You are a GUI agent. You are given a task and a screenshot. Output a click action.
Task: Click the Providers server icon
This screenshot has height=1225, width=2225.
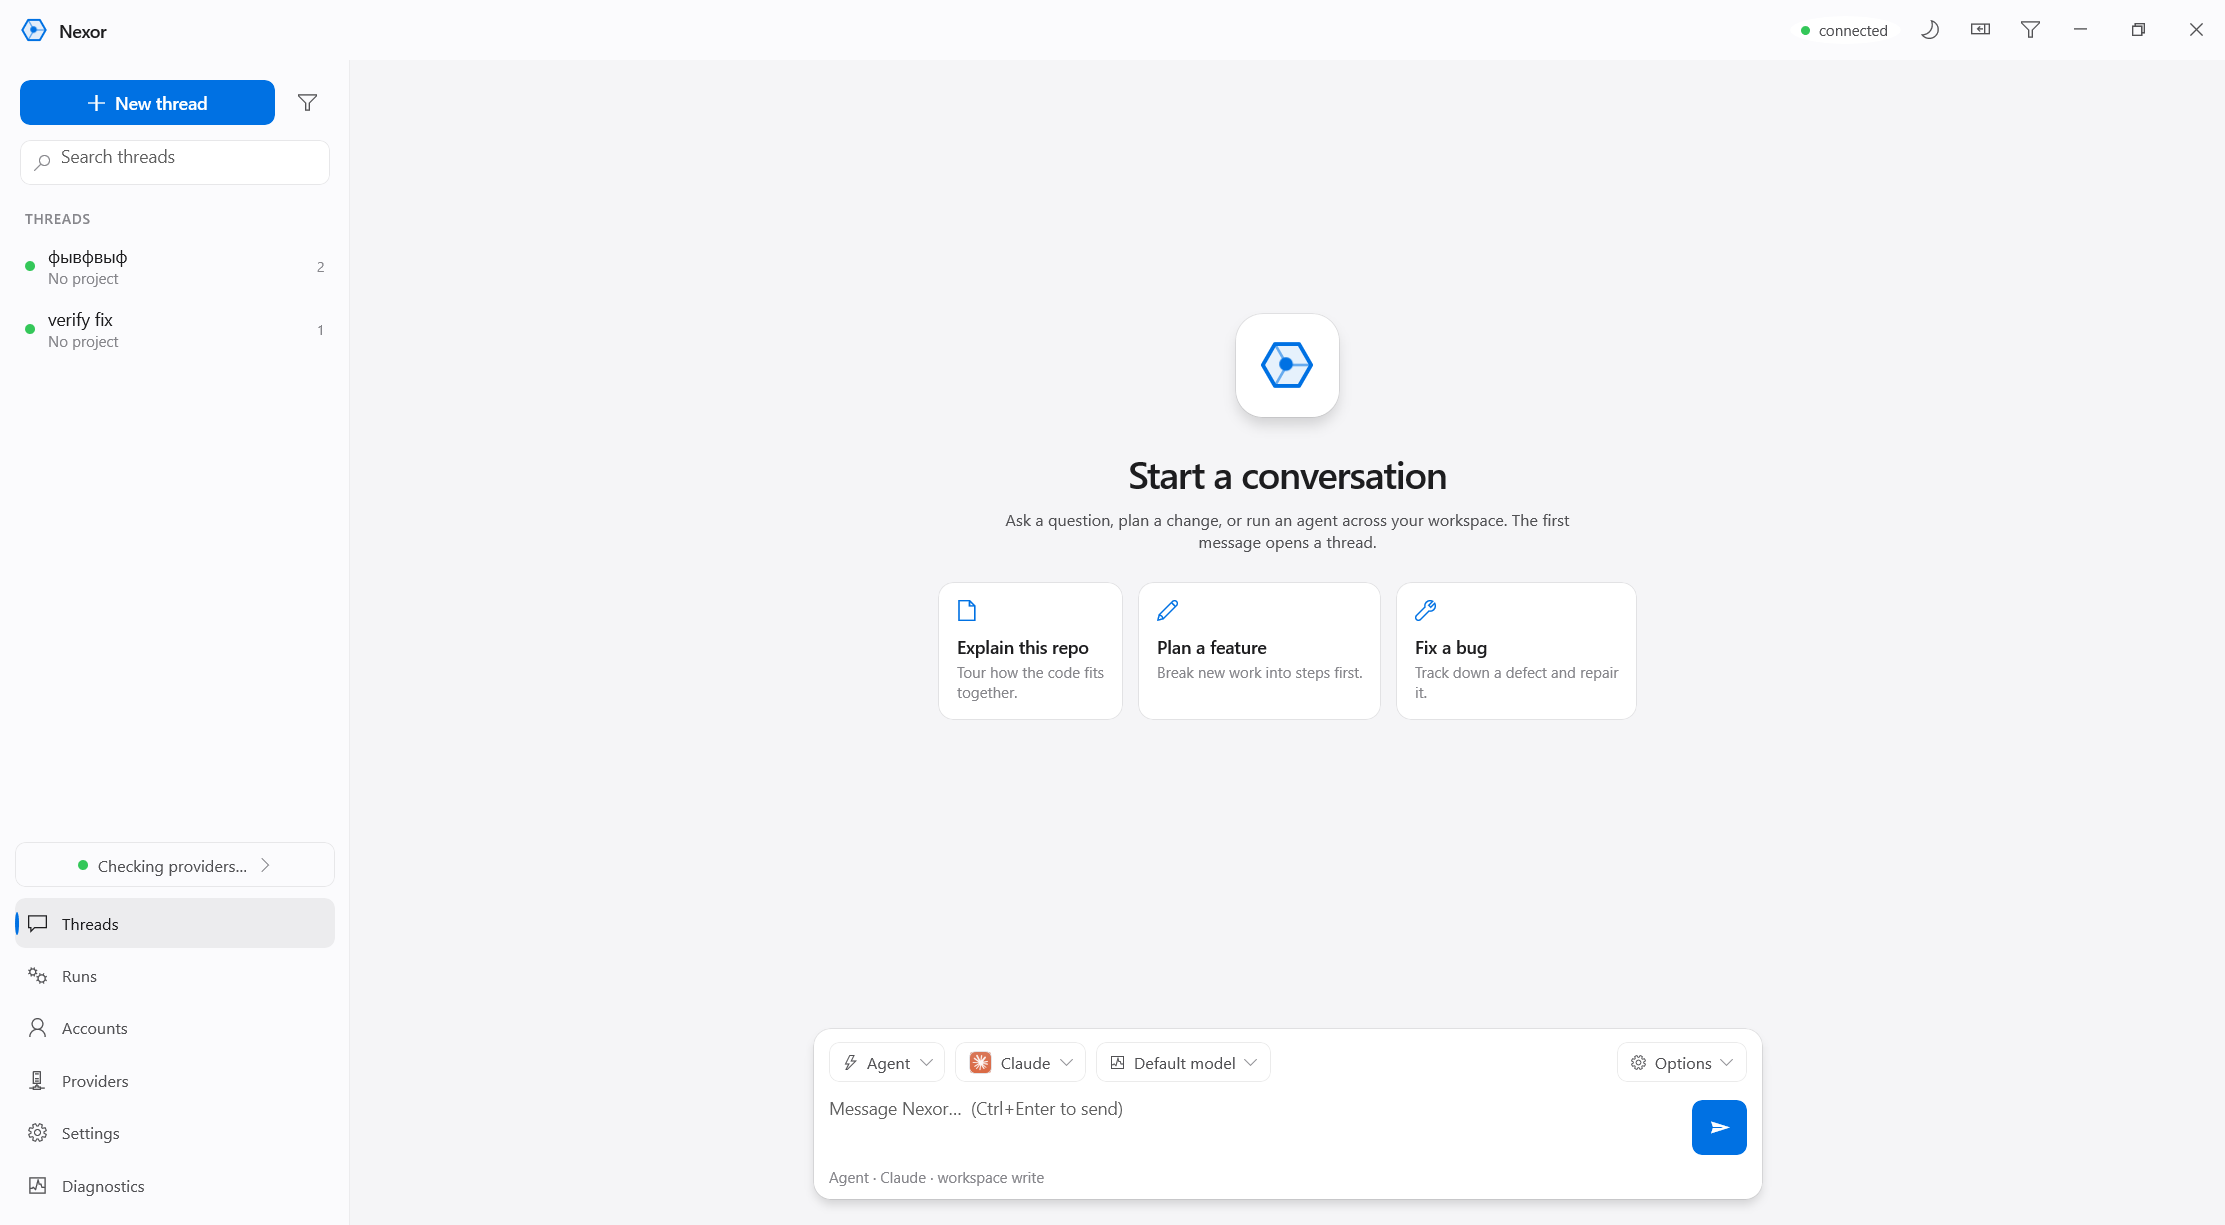coord(38,1081)
